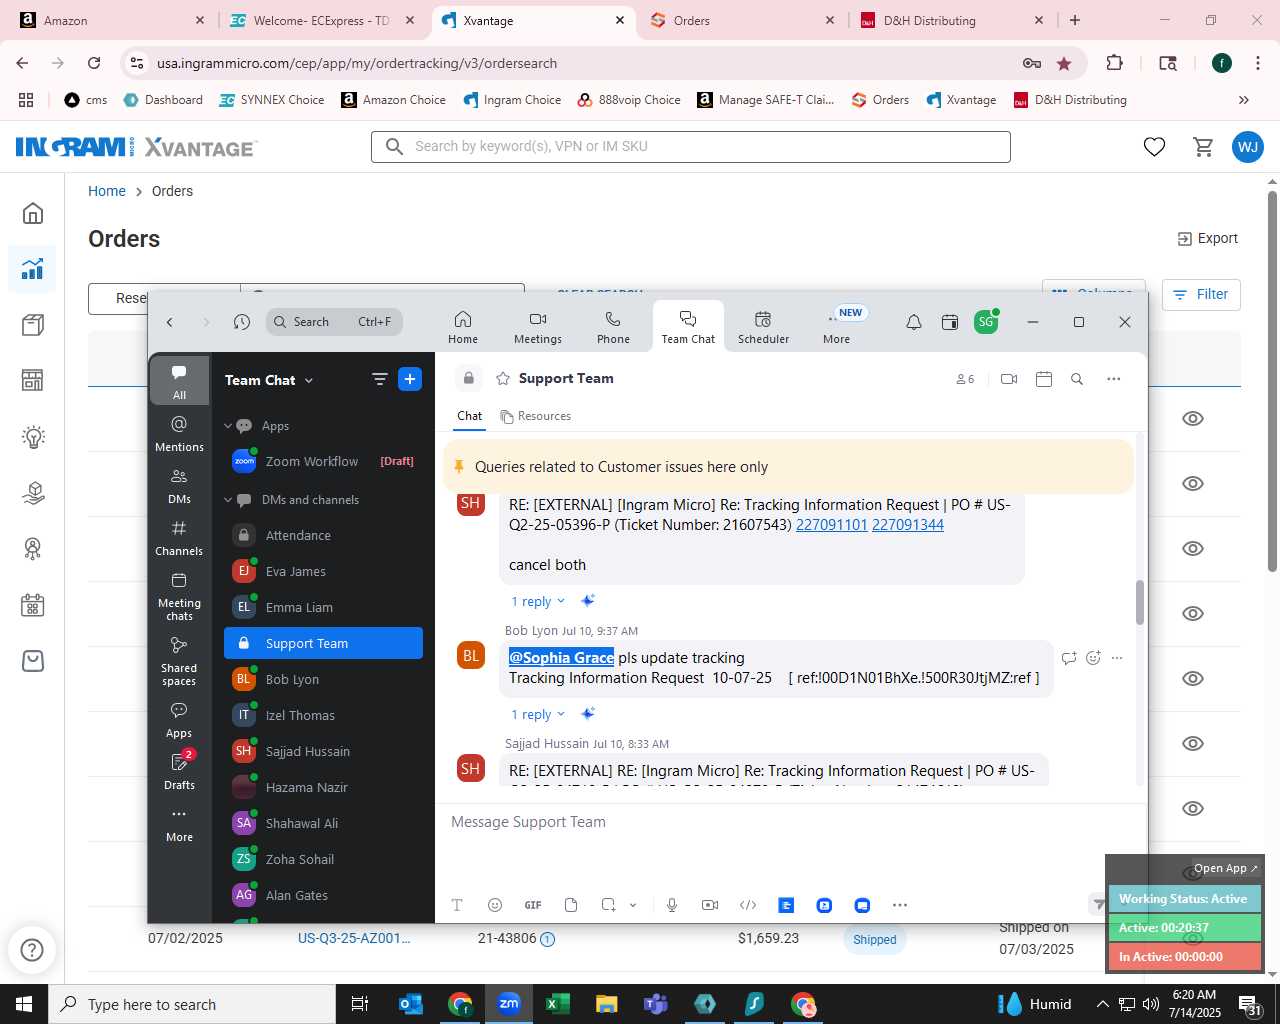1280x1024 pixels.
Task: Click the Open App button in status widget
Action: click(1226, 868)
